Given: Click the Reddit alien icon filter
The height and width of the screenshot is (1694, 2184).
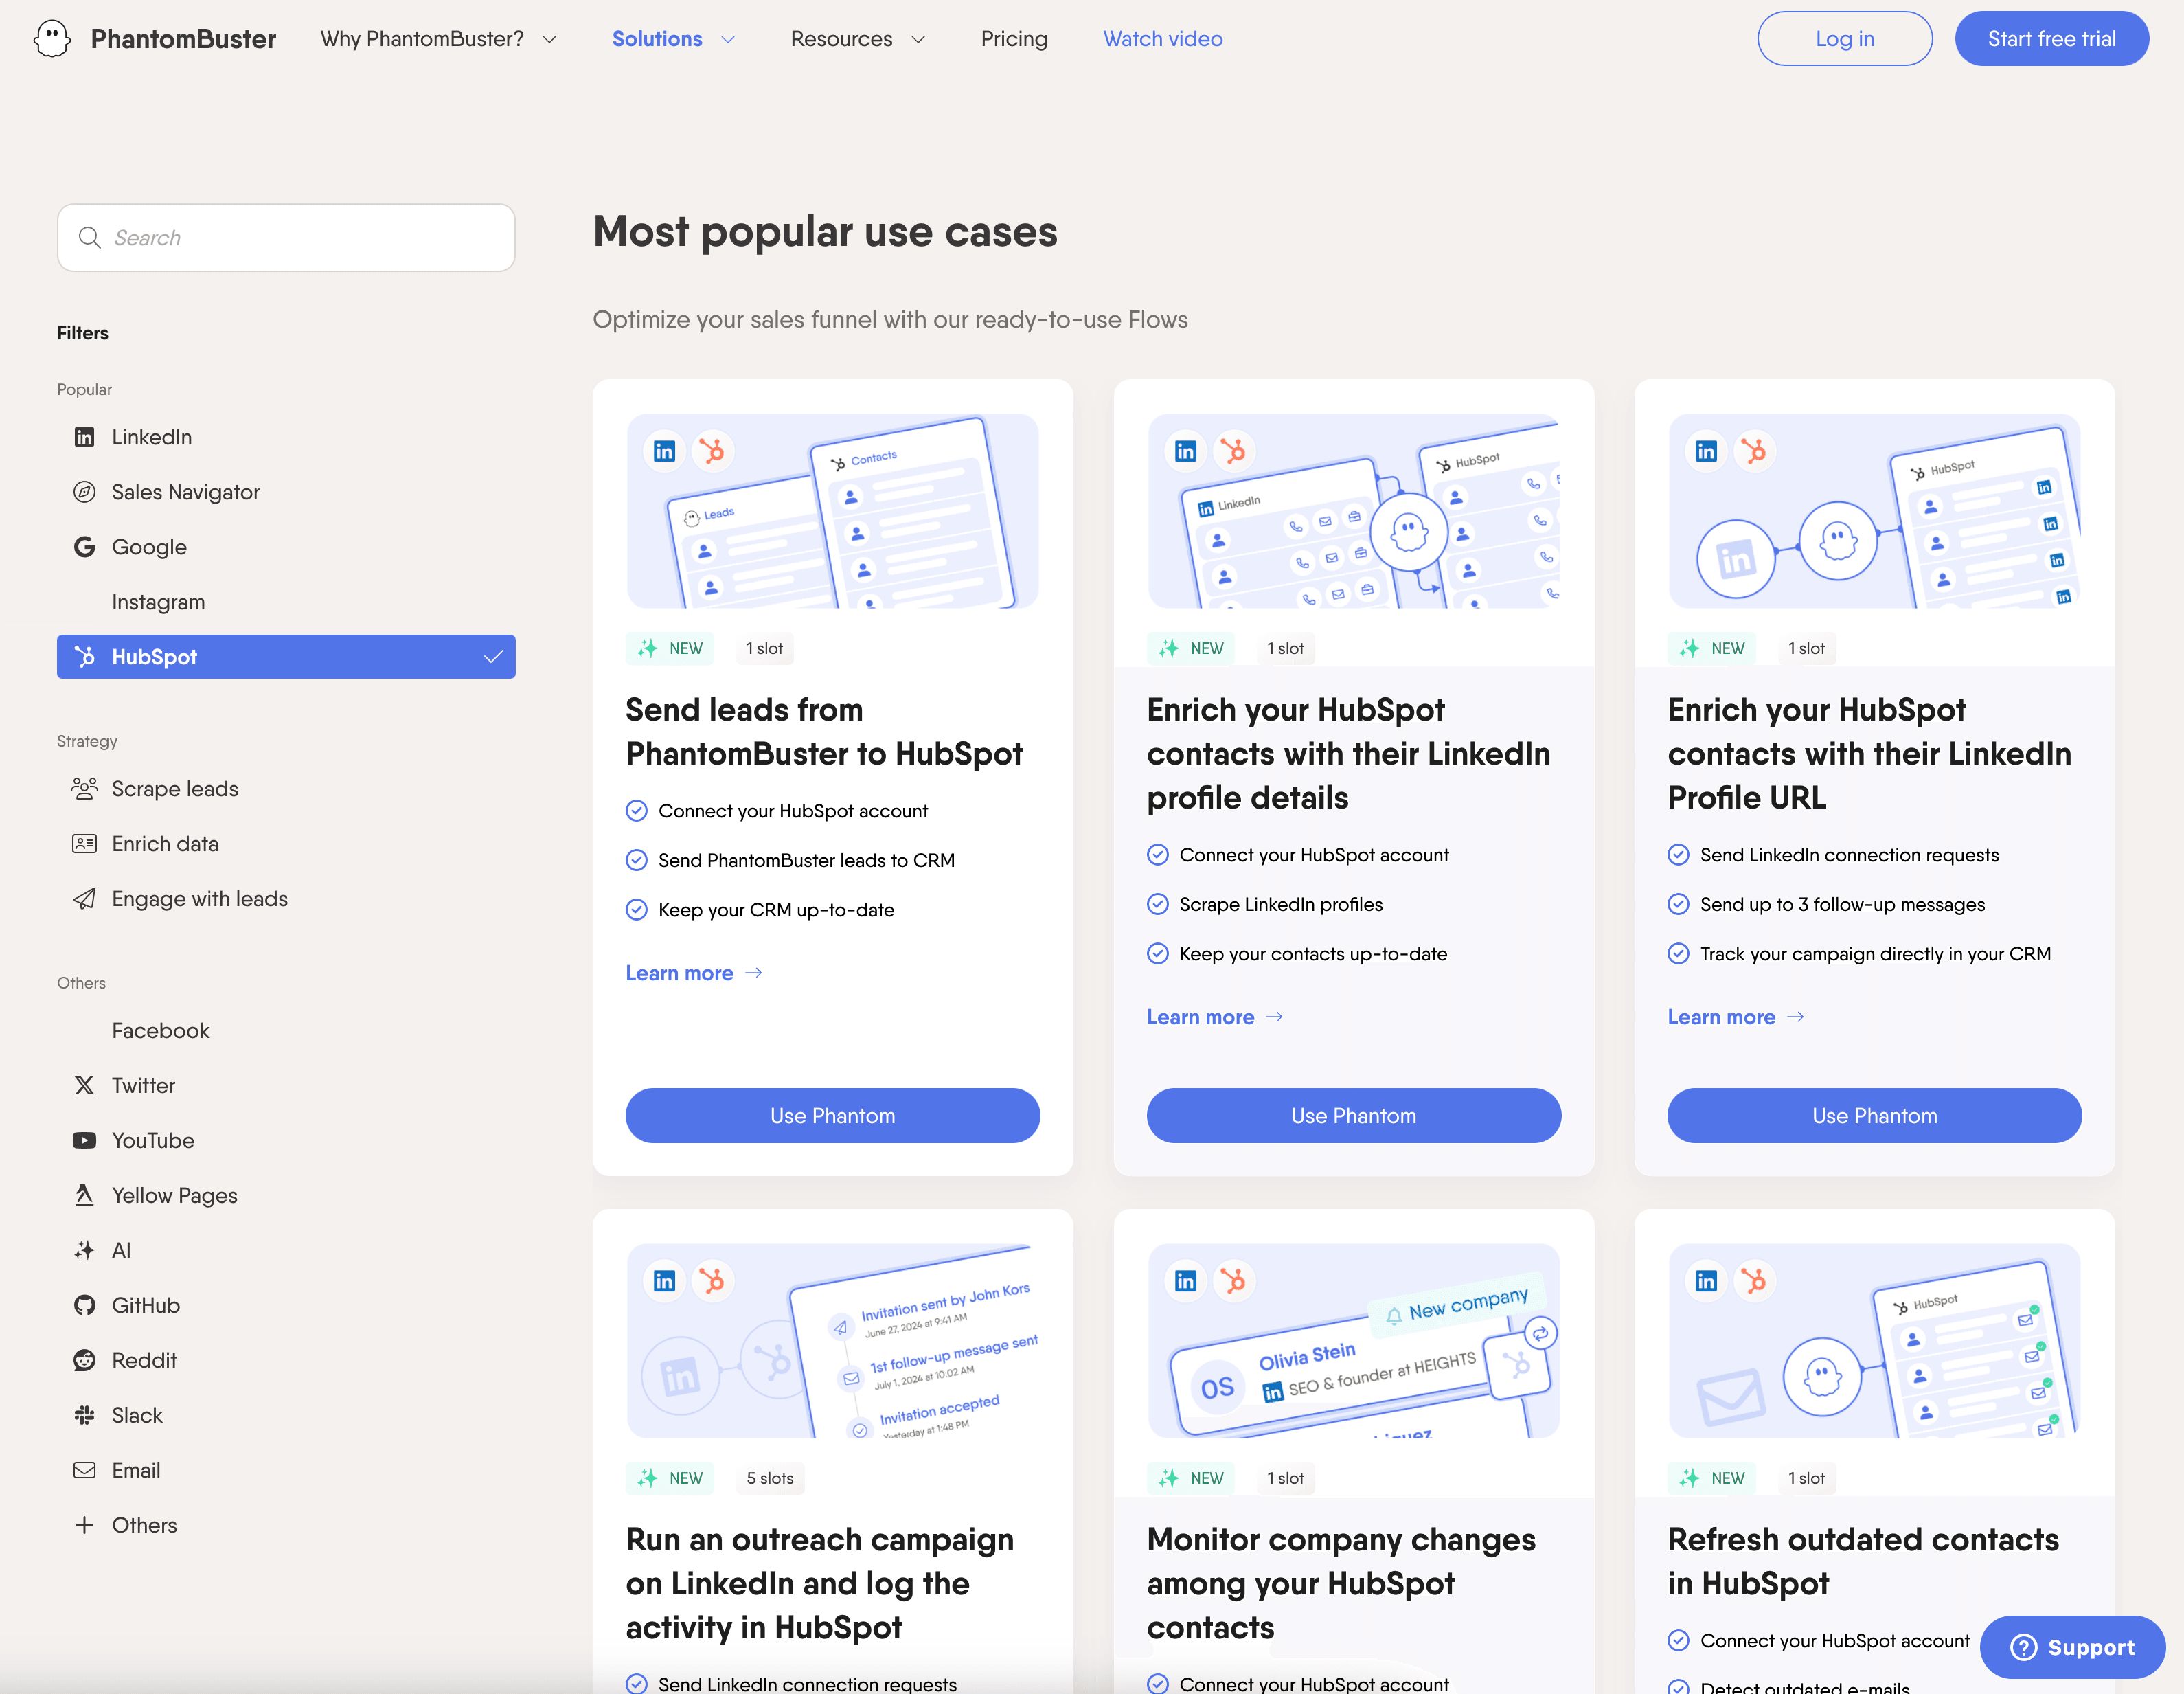Looking at the screenshot, I should pos(85,1361).
